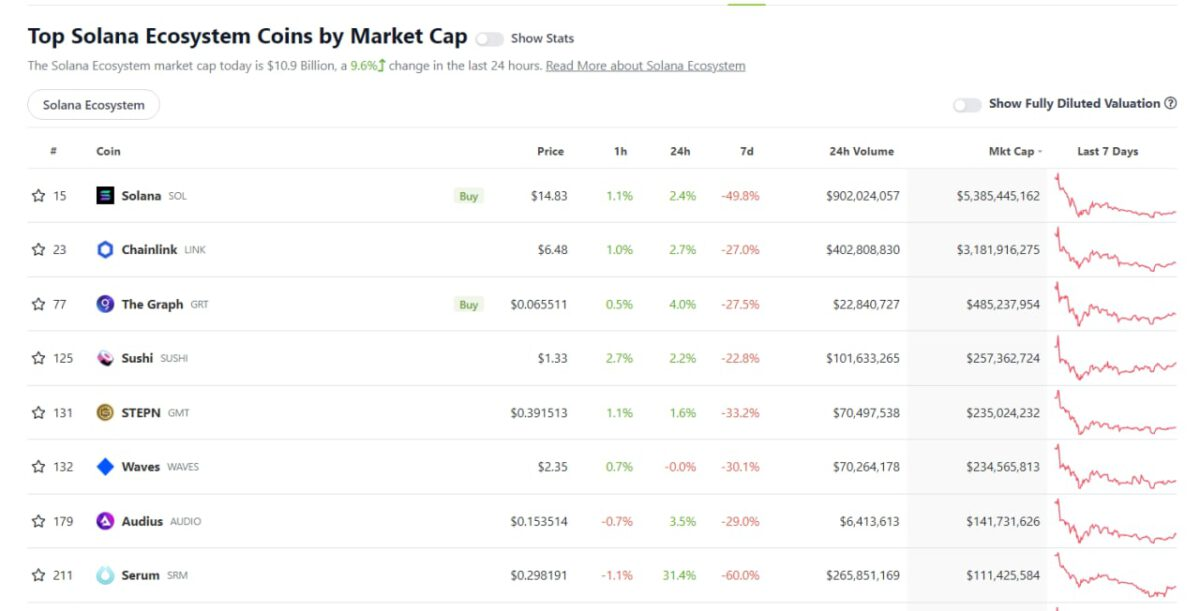This screenshot has height=611, width=1200.
Task: Select the Solana Ecosystem category pill
Action: [93, 105]
